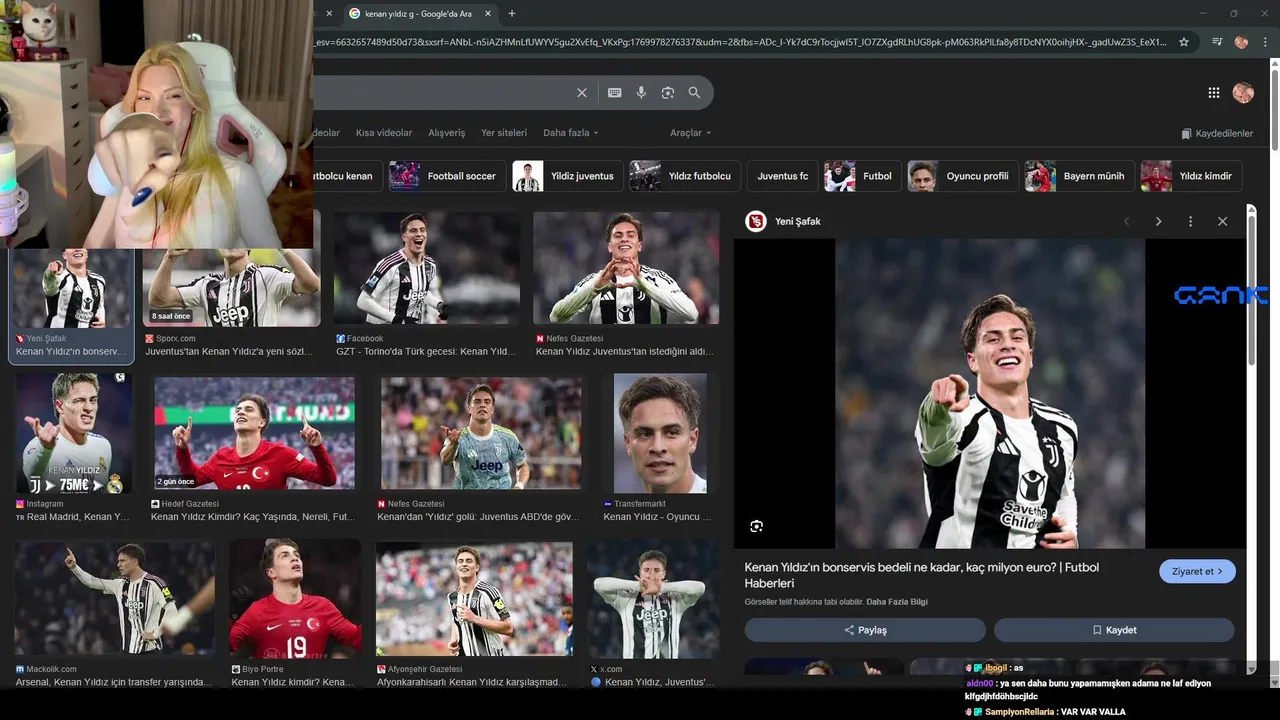Search by image with camera lens icon
1280x720 pixels.
pyautogui.click(x=668, y=93)
